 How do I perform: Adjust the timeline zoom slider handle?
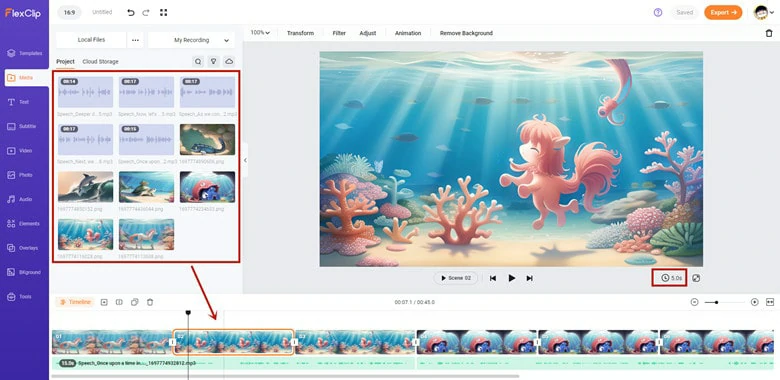coord(716,302)
